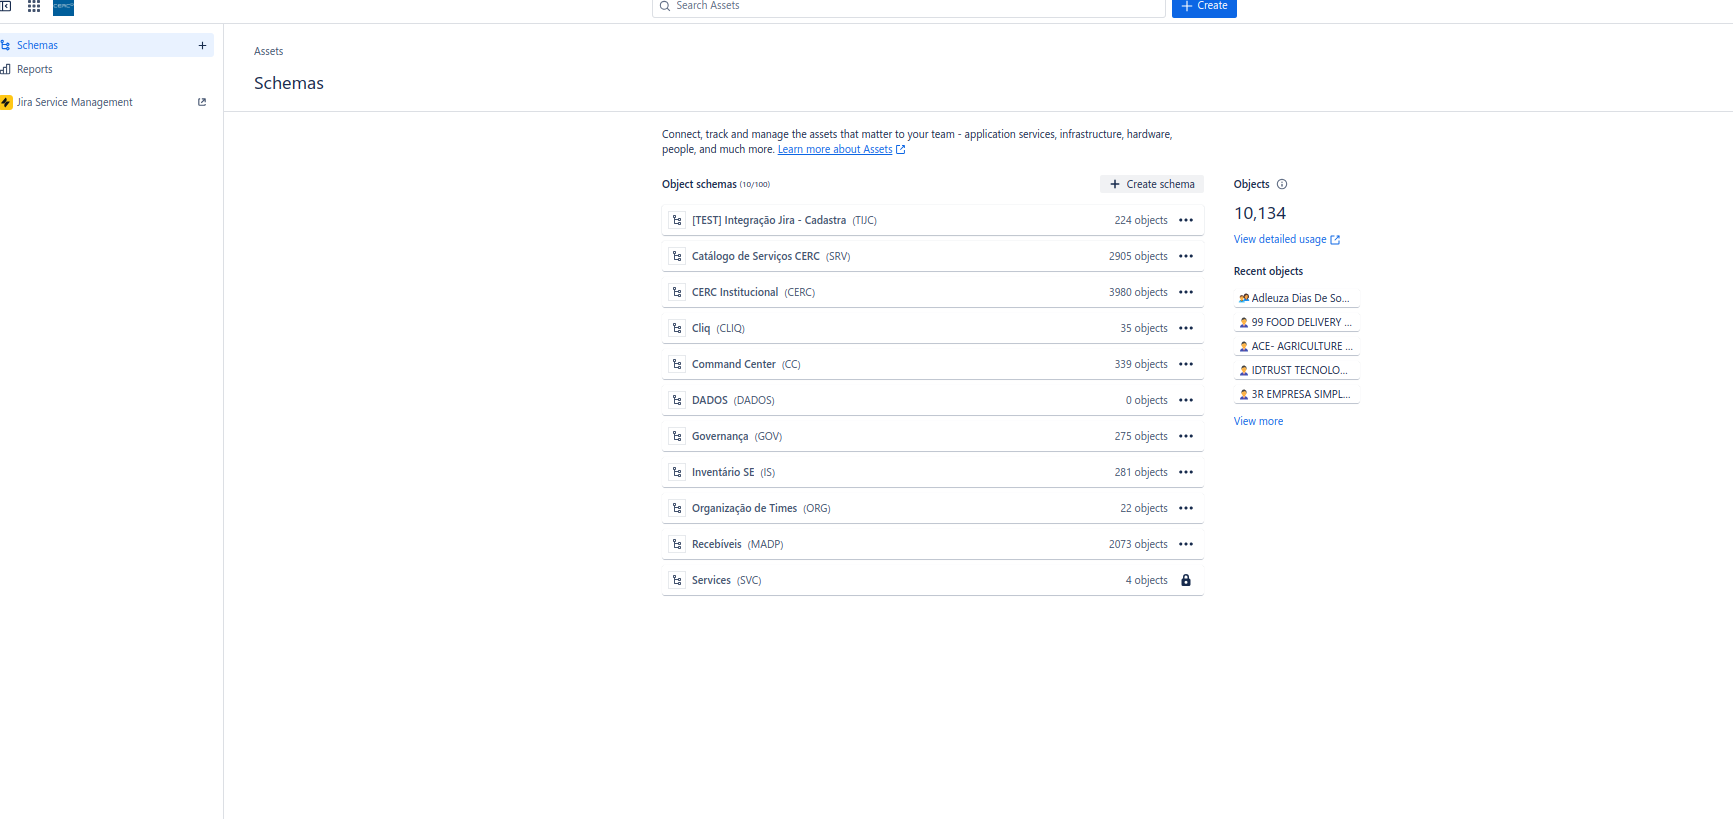Open the Learn more about Assets link
The image size is (1733, 819).
[x=841, y=150]
